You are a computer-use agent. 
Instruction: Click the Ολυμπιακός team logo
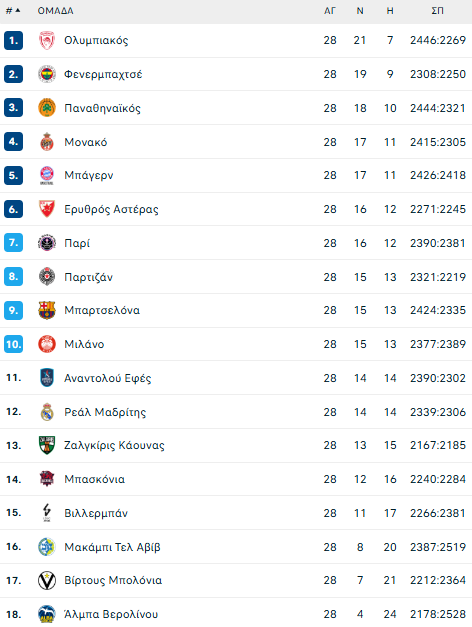[46, 40]
